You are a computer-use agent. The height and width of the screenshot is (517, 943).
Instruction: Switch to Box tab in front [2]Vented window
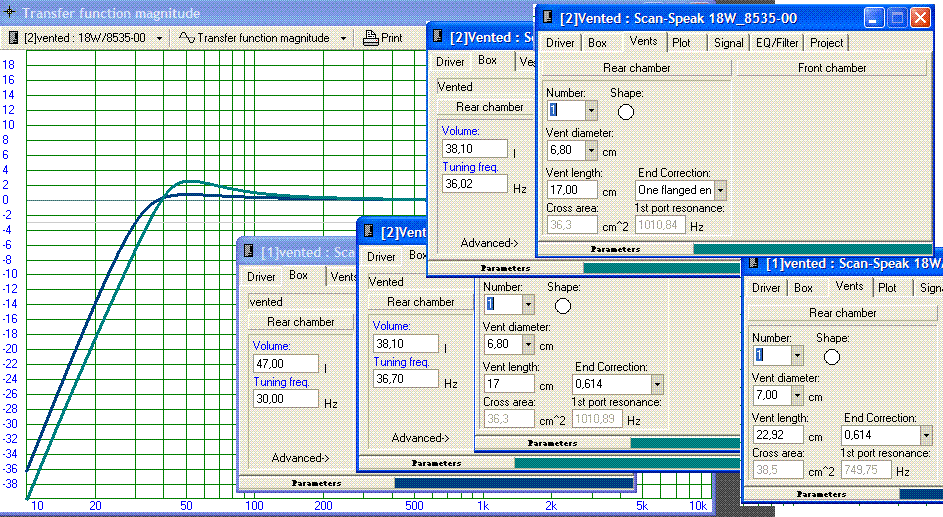[597, 43]
